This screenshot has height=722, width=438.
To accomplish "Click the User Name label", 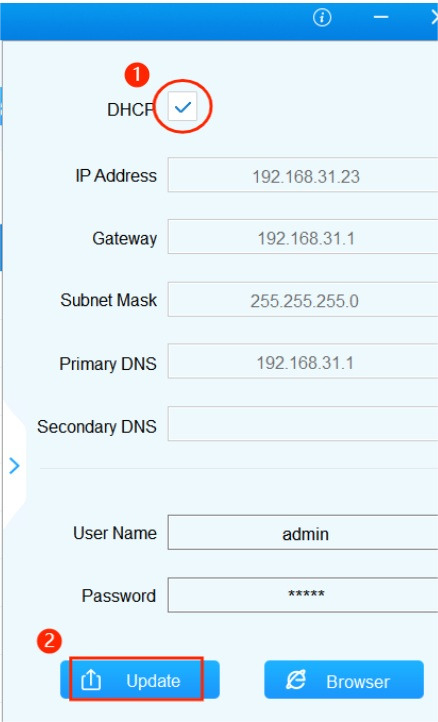I will point(115,533).
